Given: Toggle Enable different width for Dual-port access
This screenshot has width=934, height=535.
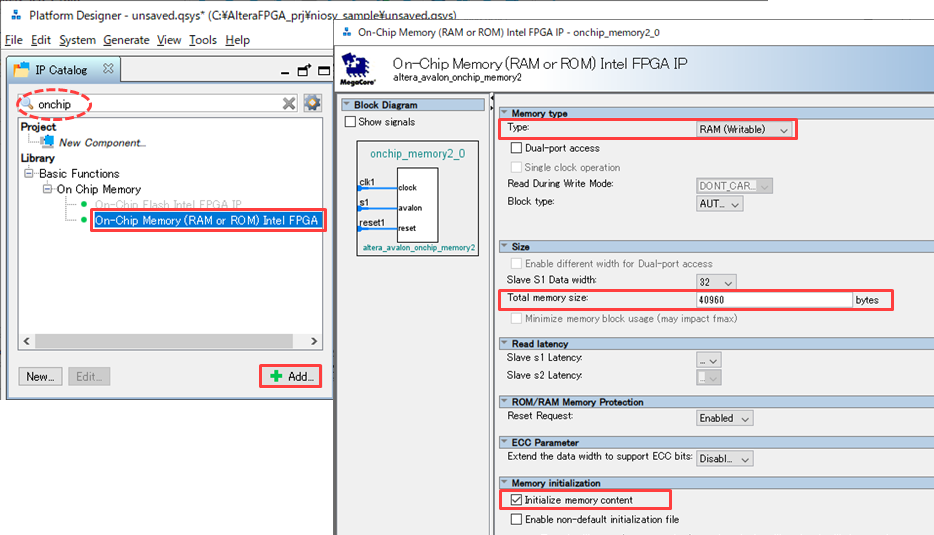Looking at the screenshot, I should pos(516,263).
